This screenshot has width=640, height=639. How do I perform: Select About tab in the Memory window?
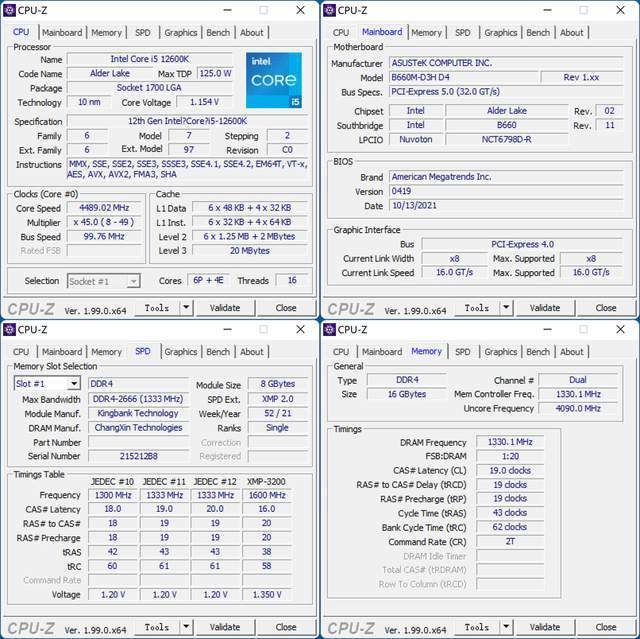(571, 352)
